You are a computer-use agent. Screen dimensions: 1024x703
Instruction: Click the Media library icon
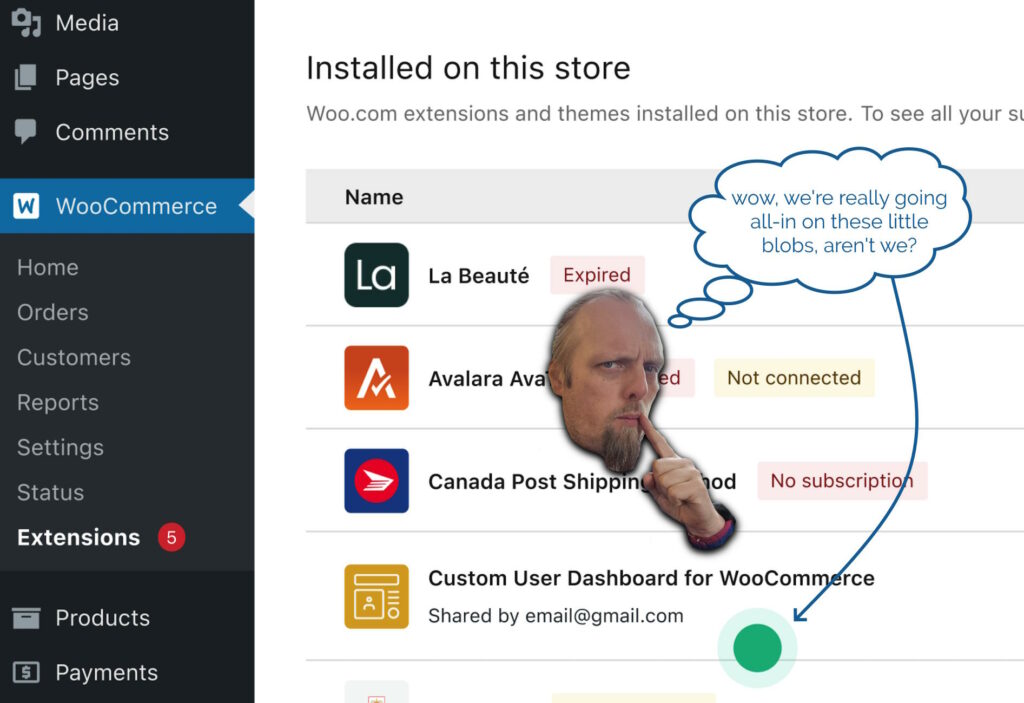pyautogui.click(x=27, y=22)
